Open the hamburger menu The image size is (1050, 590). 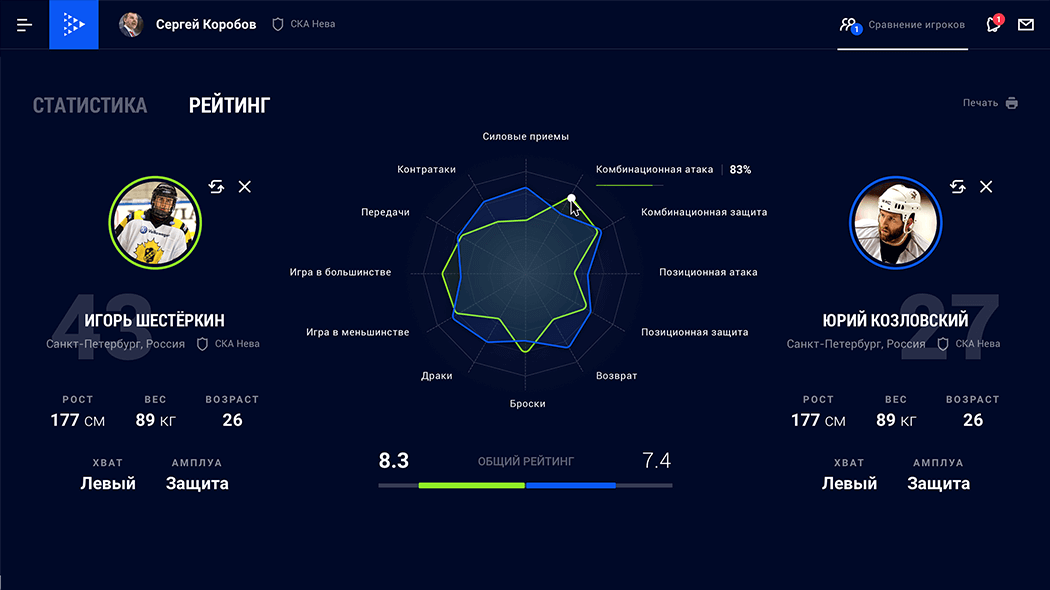coord(25,25)
